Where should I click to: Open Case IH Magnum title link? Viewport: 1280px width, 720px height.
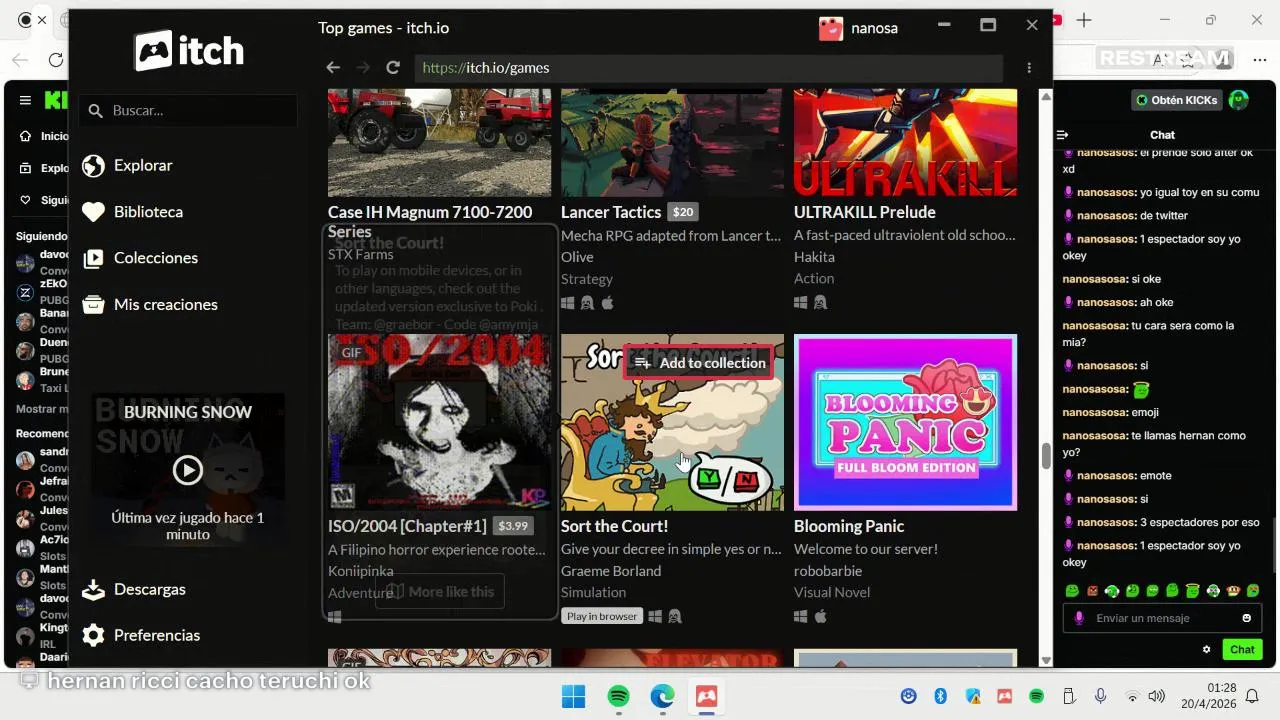430,221
